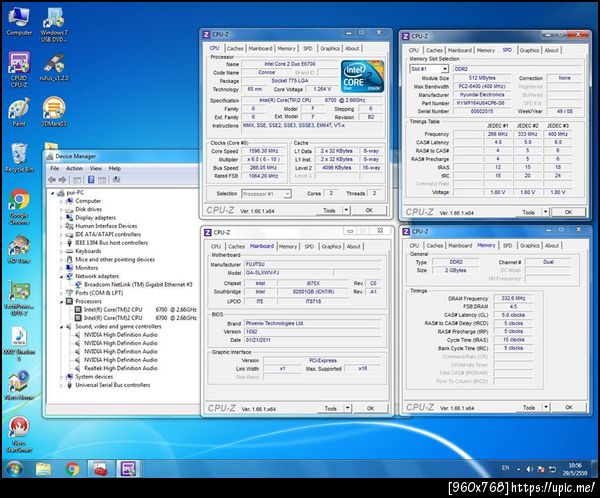Open Tools dropdown arrow in Mainboard window
Image resolution: width=600 pixels, height=498 pixels.
(347, 408)
